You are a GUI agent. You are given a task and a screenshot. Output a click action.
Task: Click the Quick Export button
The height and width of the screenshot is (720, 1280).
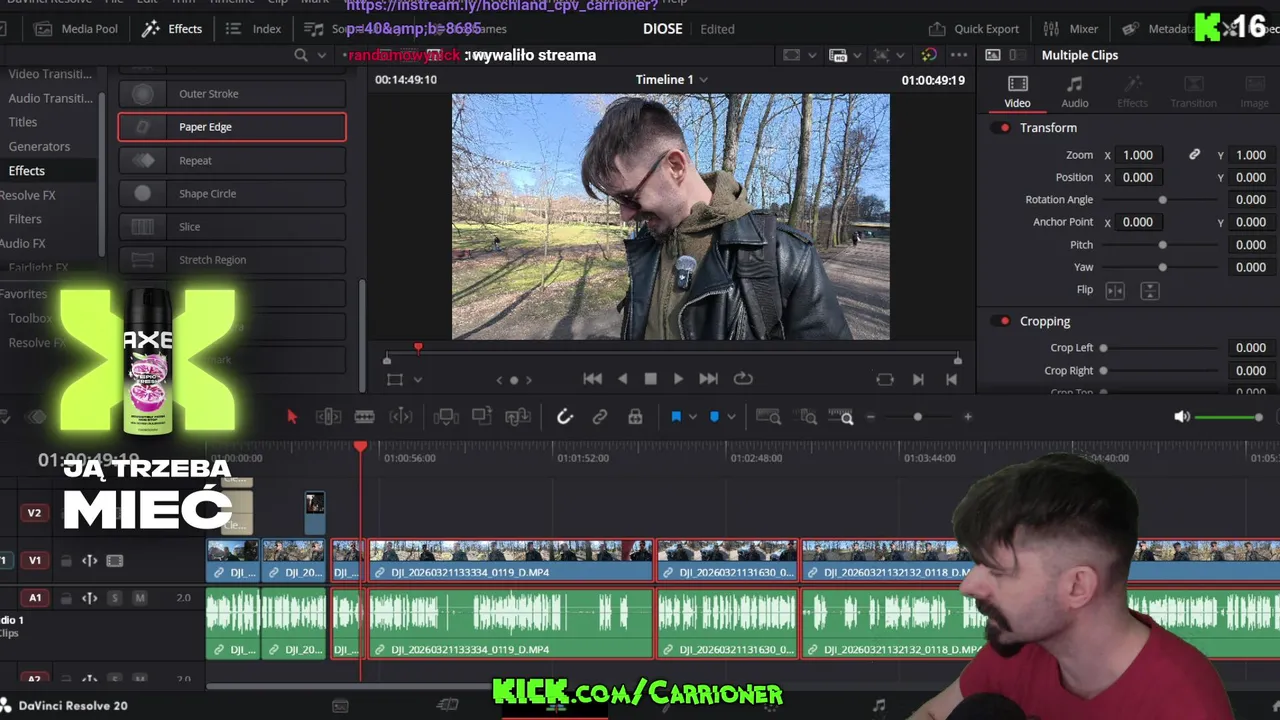pos(974,29)
